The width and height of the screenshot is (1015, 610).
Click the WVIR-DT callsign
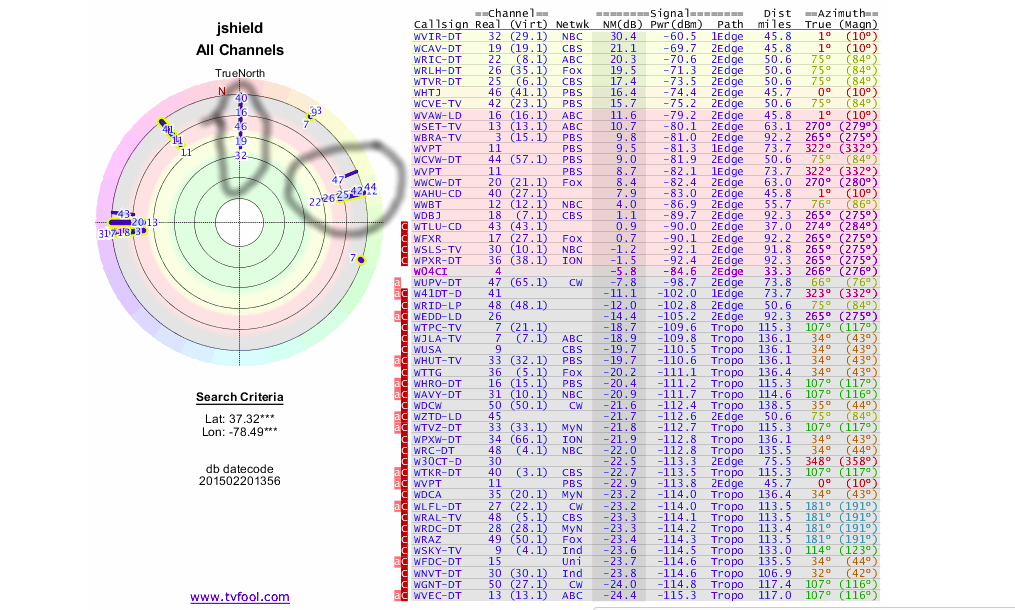click(437, 36)
